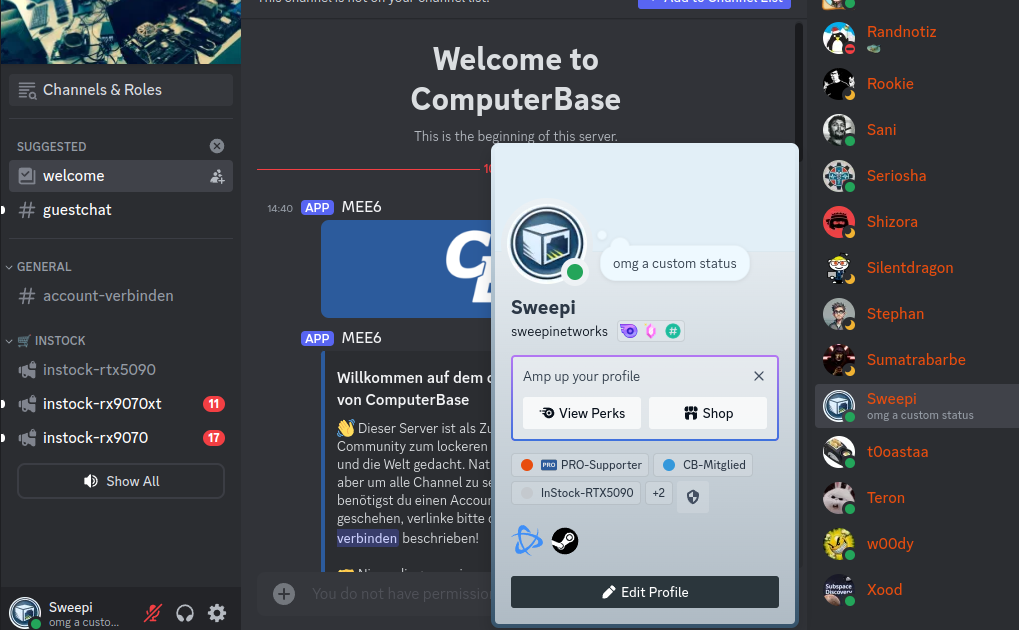Click the PRO-Supporter role tag
Image resolution: width=1019 pixels, height=630 pixels.
[580, 465]
